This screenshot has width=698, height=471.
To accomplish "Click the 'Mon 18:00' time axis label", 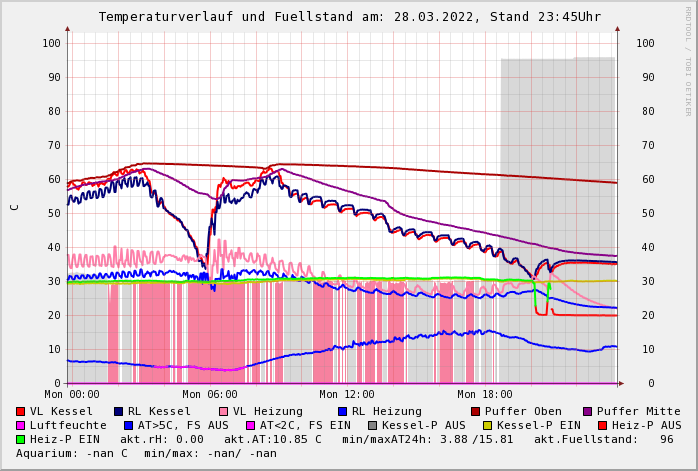I will (x=485, y=394).
